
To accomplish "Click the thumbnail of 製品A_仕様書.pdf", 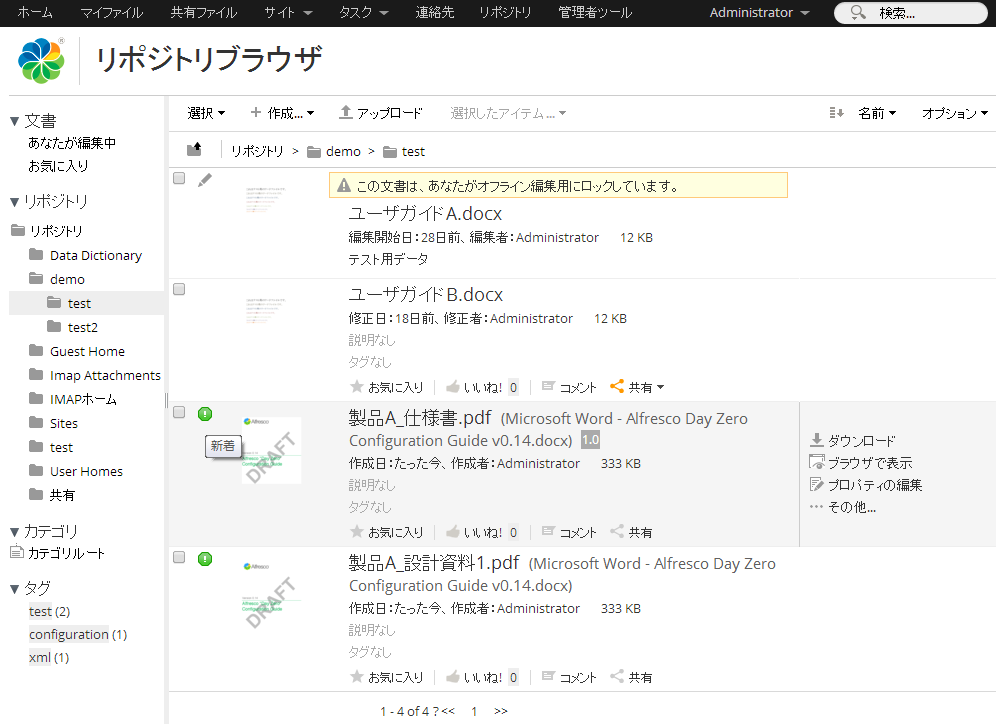I will 272,450.
